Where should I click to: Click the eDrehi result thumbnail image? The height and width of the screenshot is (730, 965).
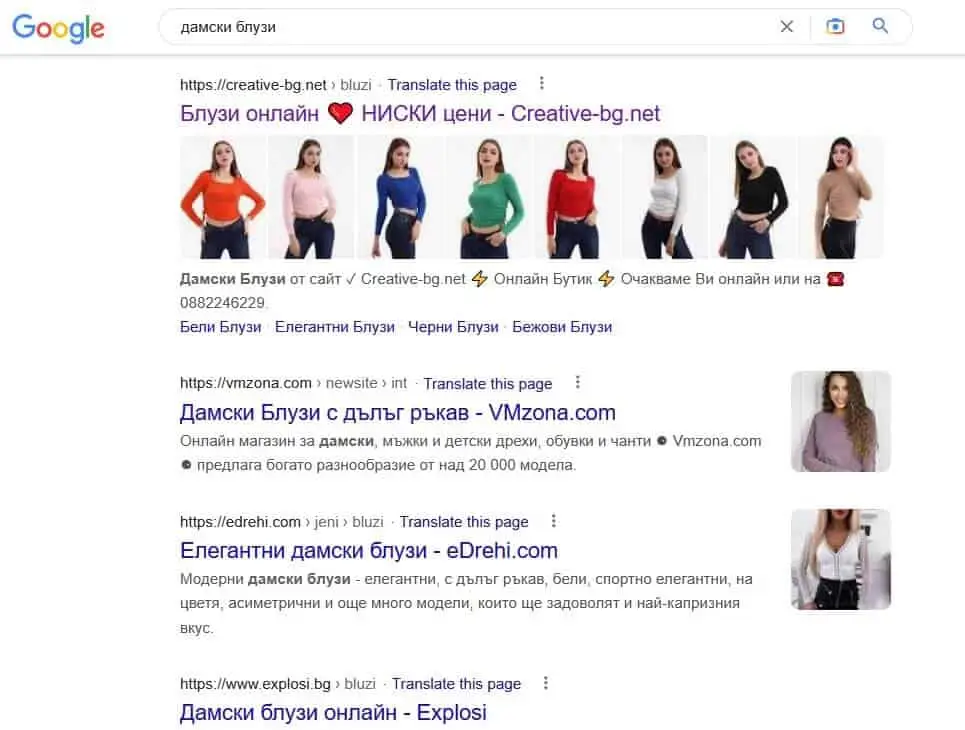click(841, 560)
